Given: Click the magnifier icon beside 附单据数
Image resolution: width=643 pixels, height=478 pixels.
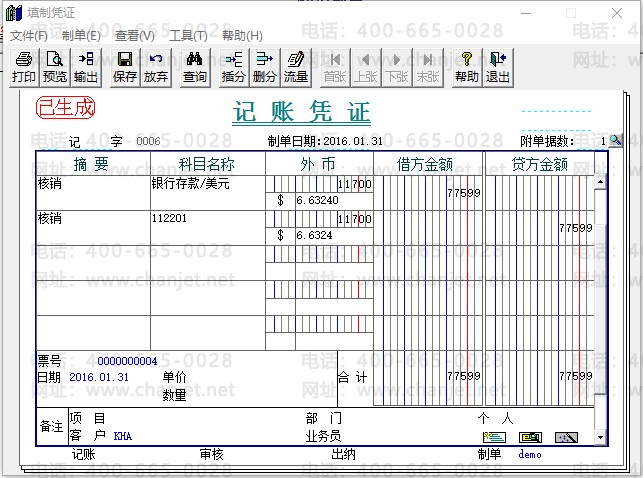Looking at the screenshot, I should click(615, 141).
